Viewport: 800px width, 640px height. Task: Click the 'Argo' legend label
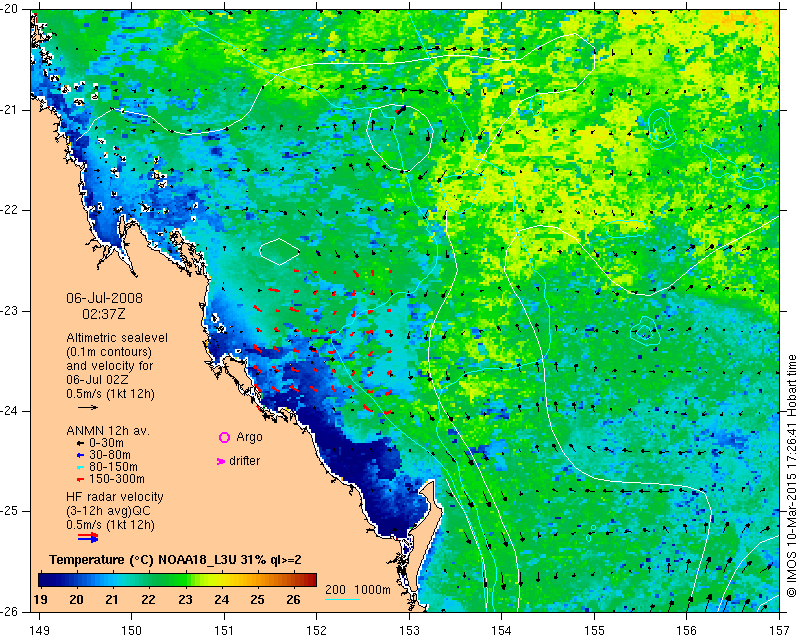click(249, 437)
